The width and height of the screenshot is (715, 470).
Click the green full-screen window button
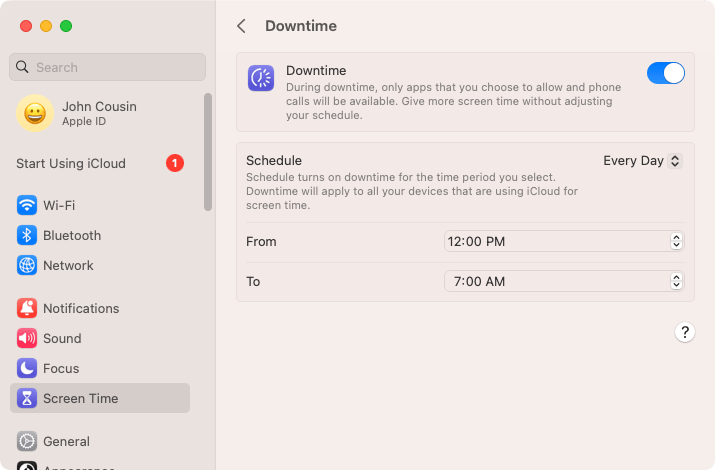point(66,26)
